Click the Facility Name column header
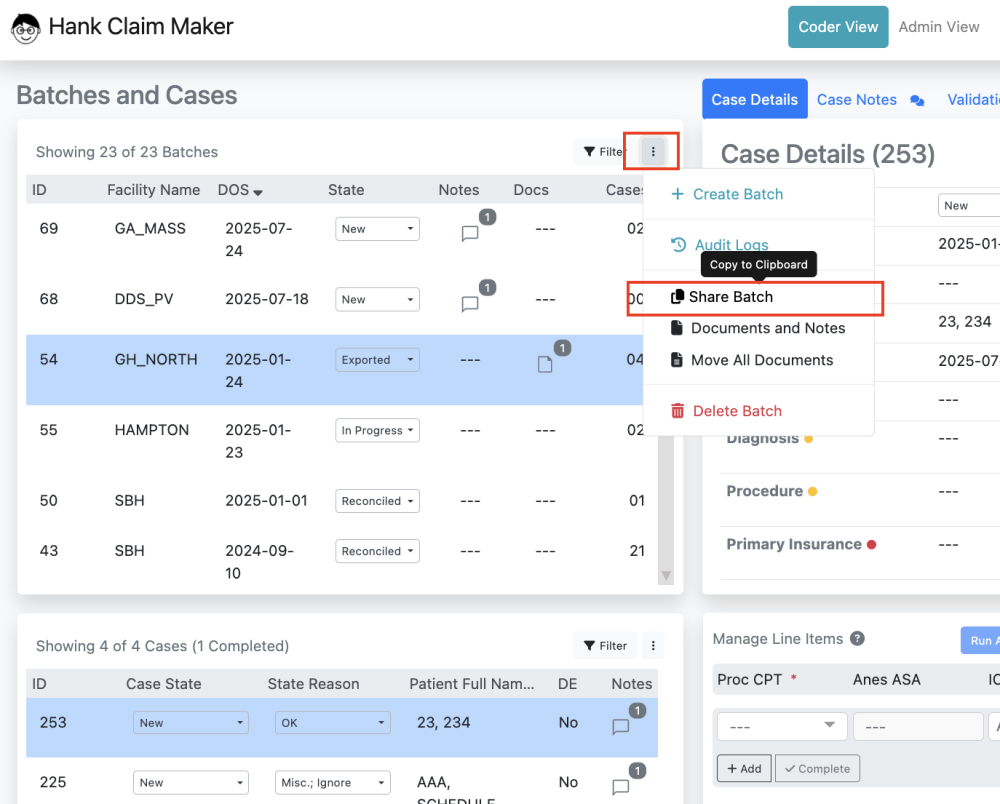 tap(153, 189)
